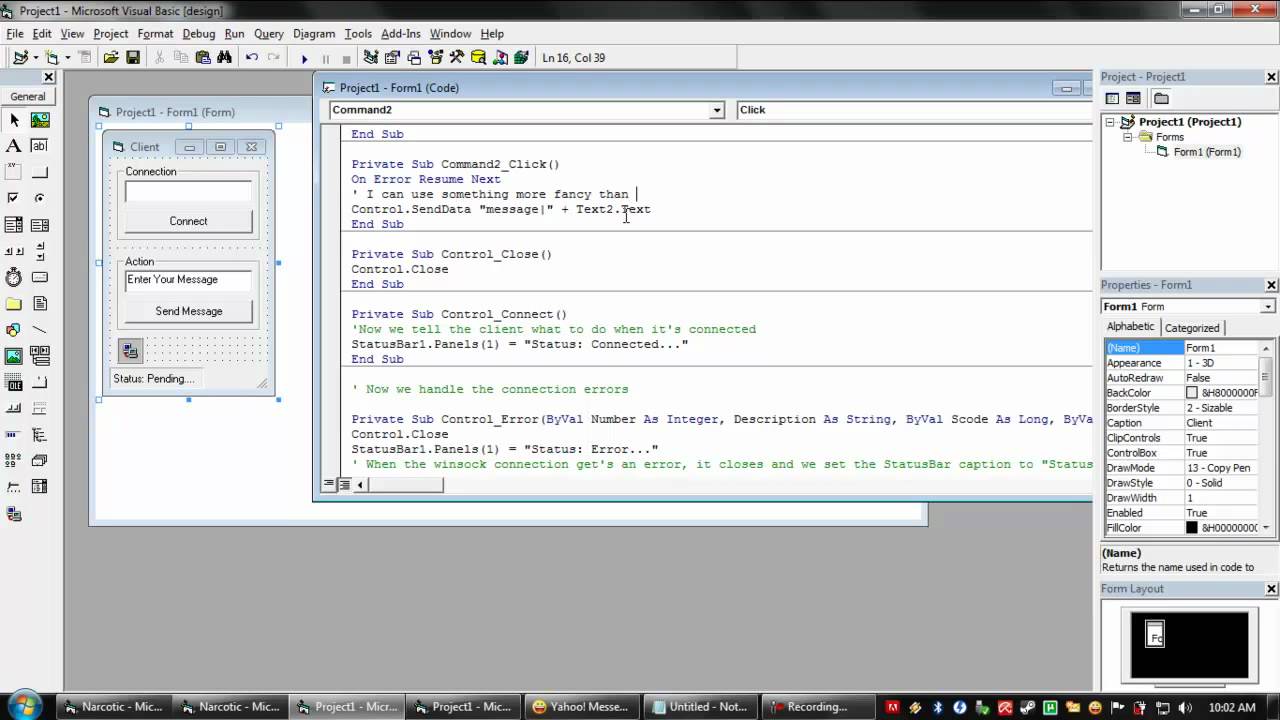The height and width of the screenshot is (720, 1280).
Task: Open Add Form dropdown arrow
Action: click(67, 58)
